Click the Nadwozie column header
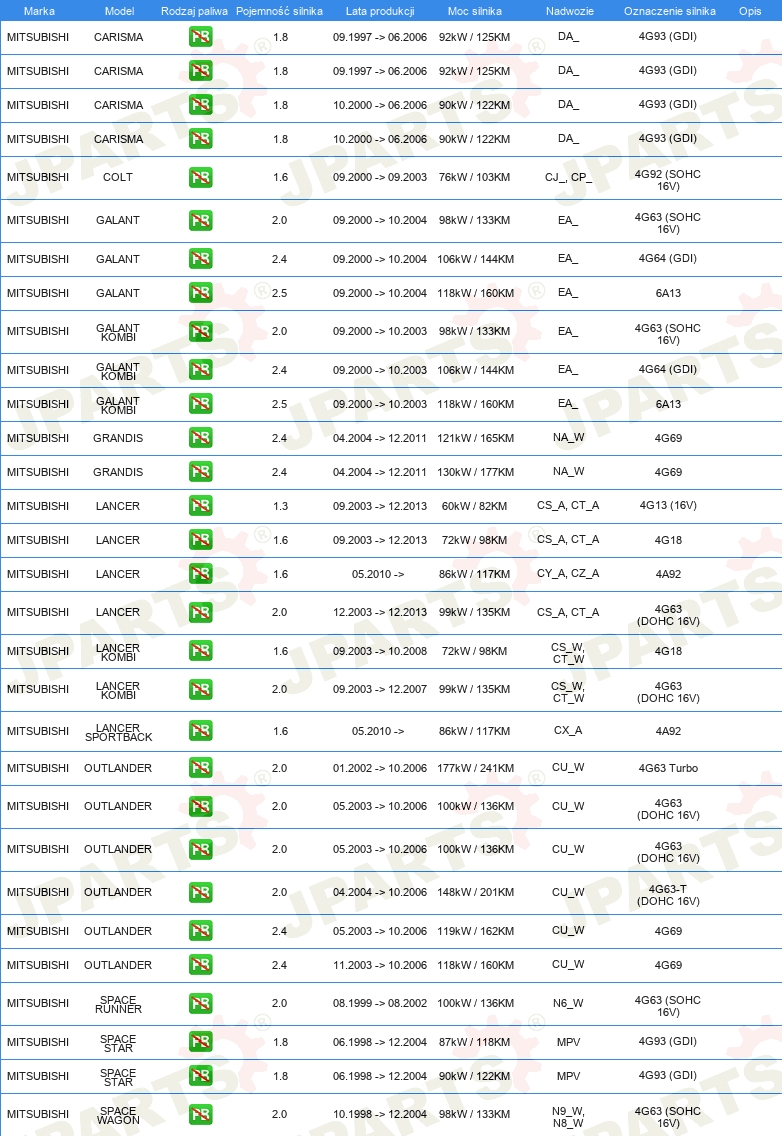 pos(570,11)
